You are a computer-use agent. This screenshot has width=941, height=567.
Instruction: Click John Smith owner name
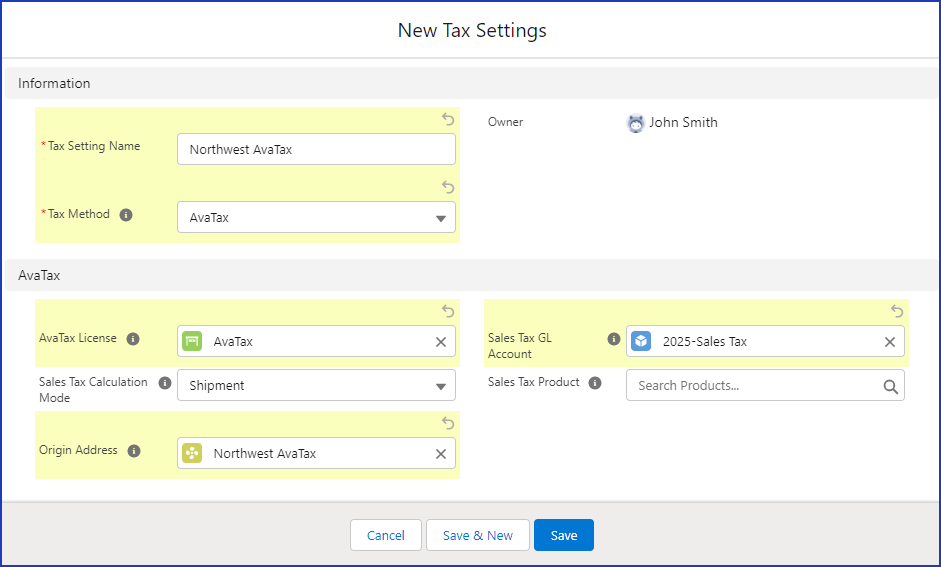coord(683,122)
